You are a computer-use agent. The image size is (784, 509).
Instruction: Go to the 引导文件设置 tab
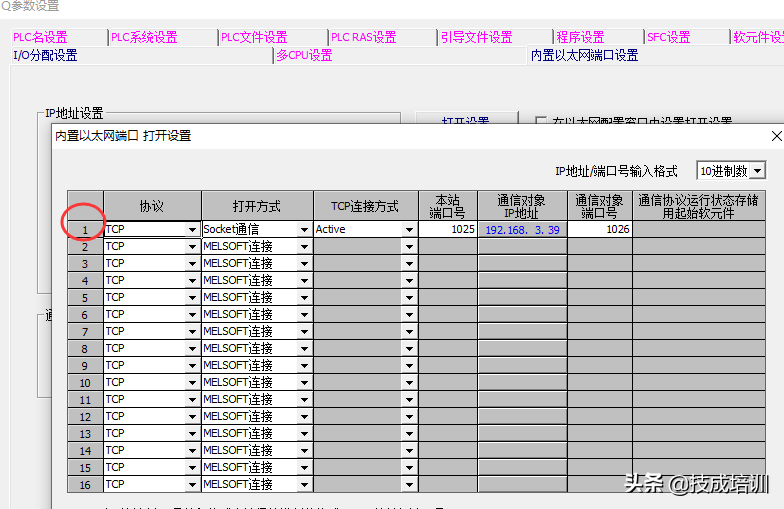476,37
